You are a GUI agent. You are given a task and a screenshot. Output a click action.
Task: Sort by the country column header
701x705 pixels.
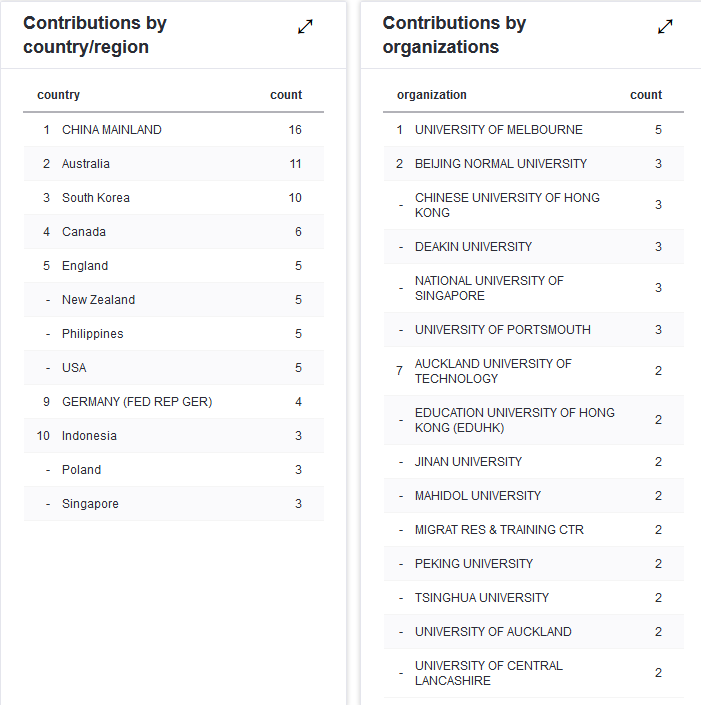(59, 95)
